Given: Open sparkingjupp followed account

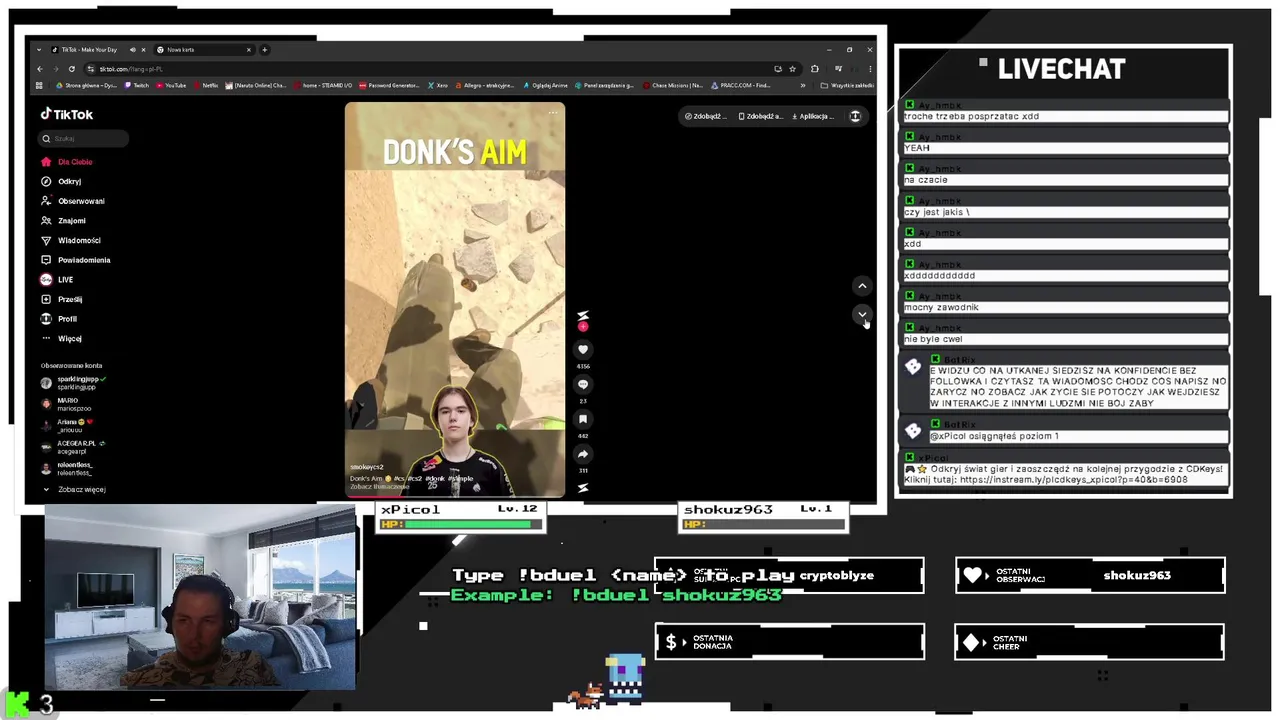Looking at the screenshot, I should (x=73, y=383).
